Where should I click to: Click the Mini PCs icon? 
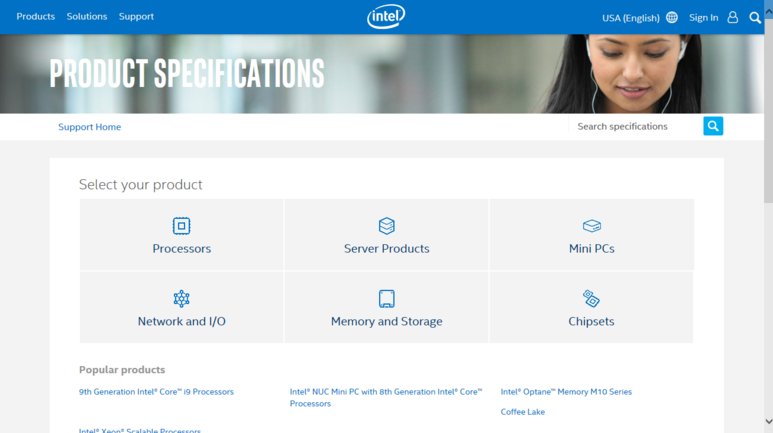point(592,226)
